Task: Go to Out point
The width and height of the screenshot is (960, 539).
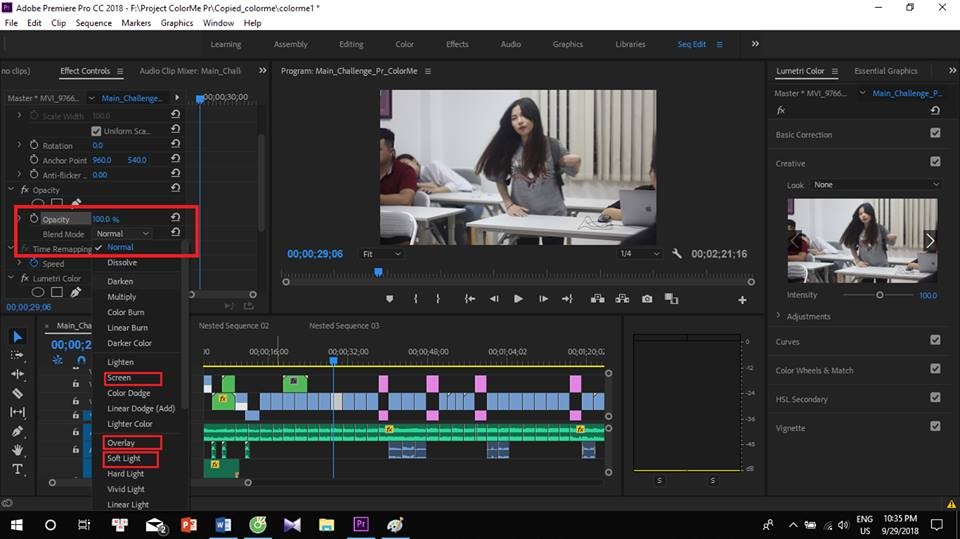Action: click(x=568, y=299)
